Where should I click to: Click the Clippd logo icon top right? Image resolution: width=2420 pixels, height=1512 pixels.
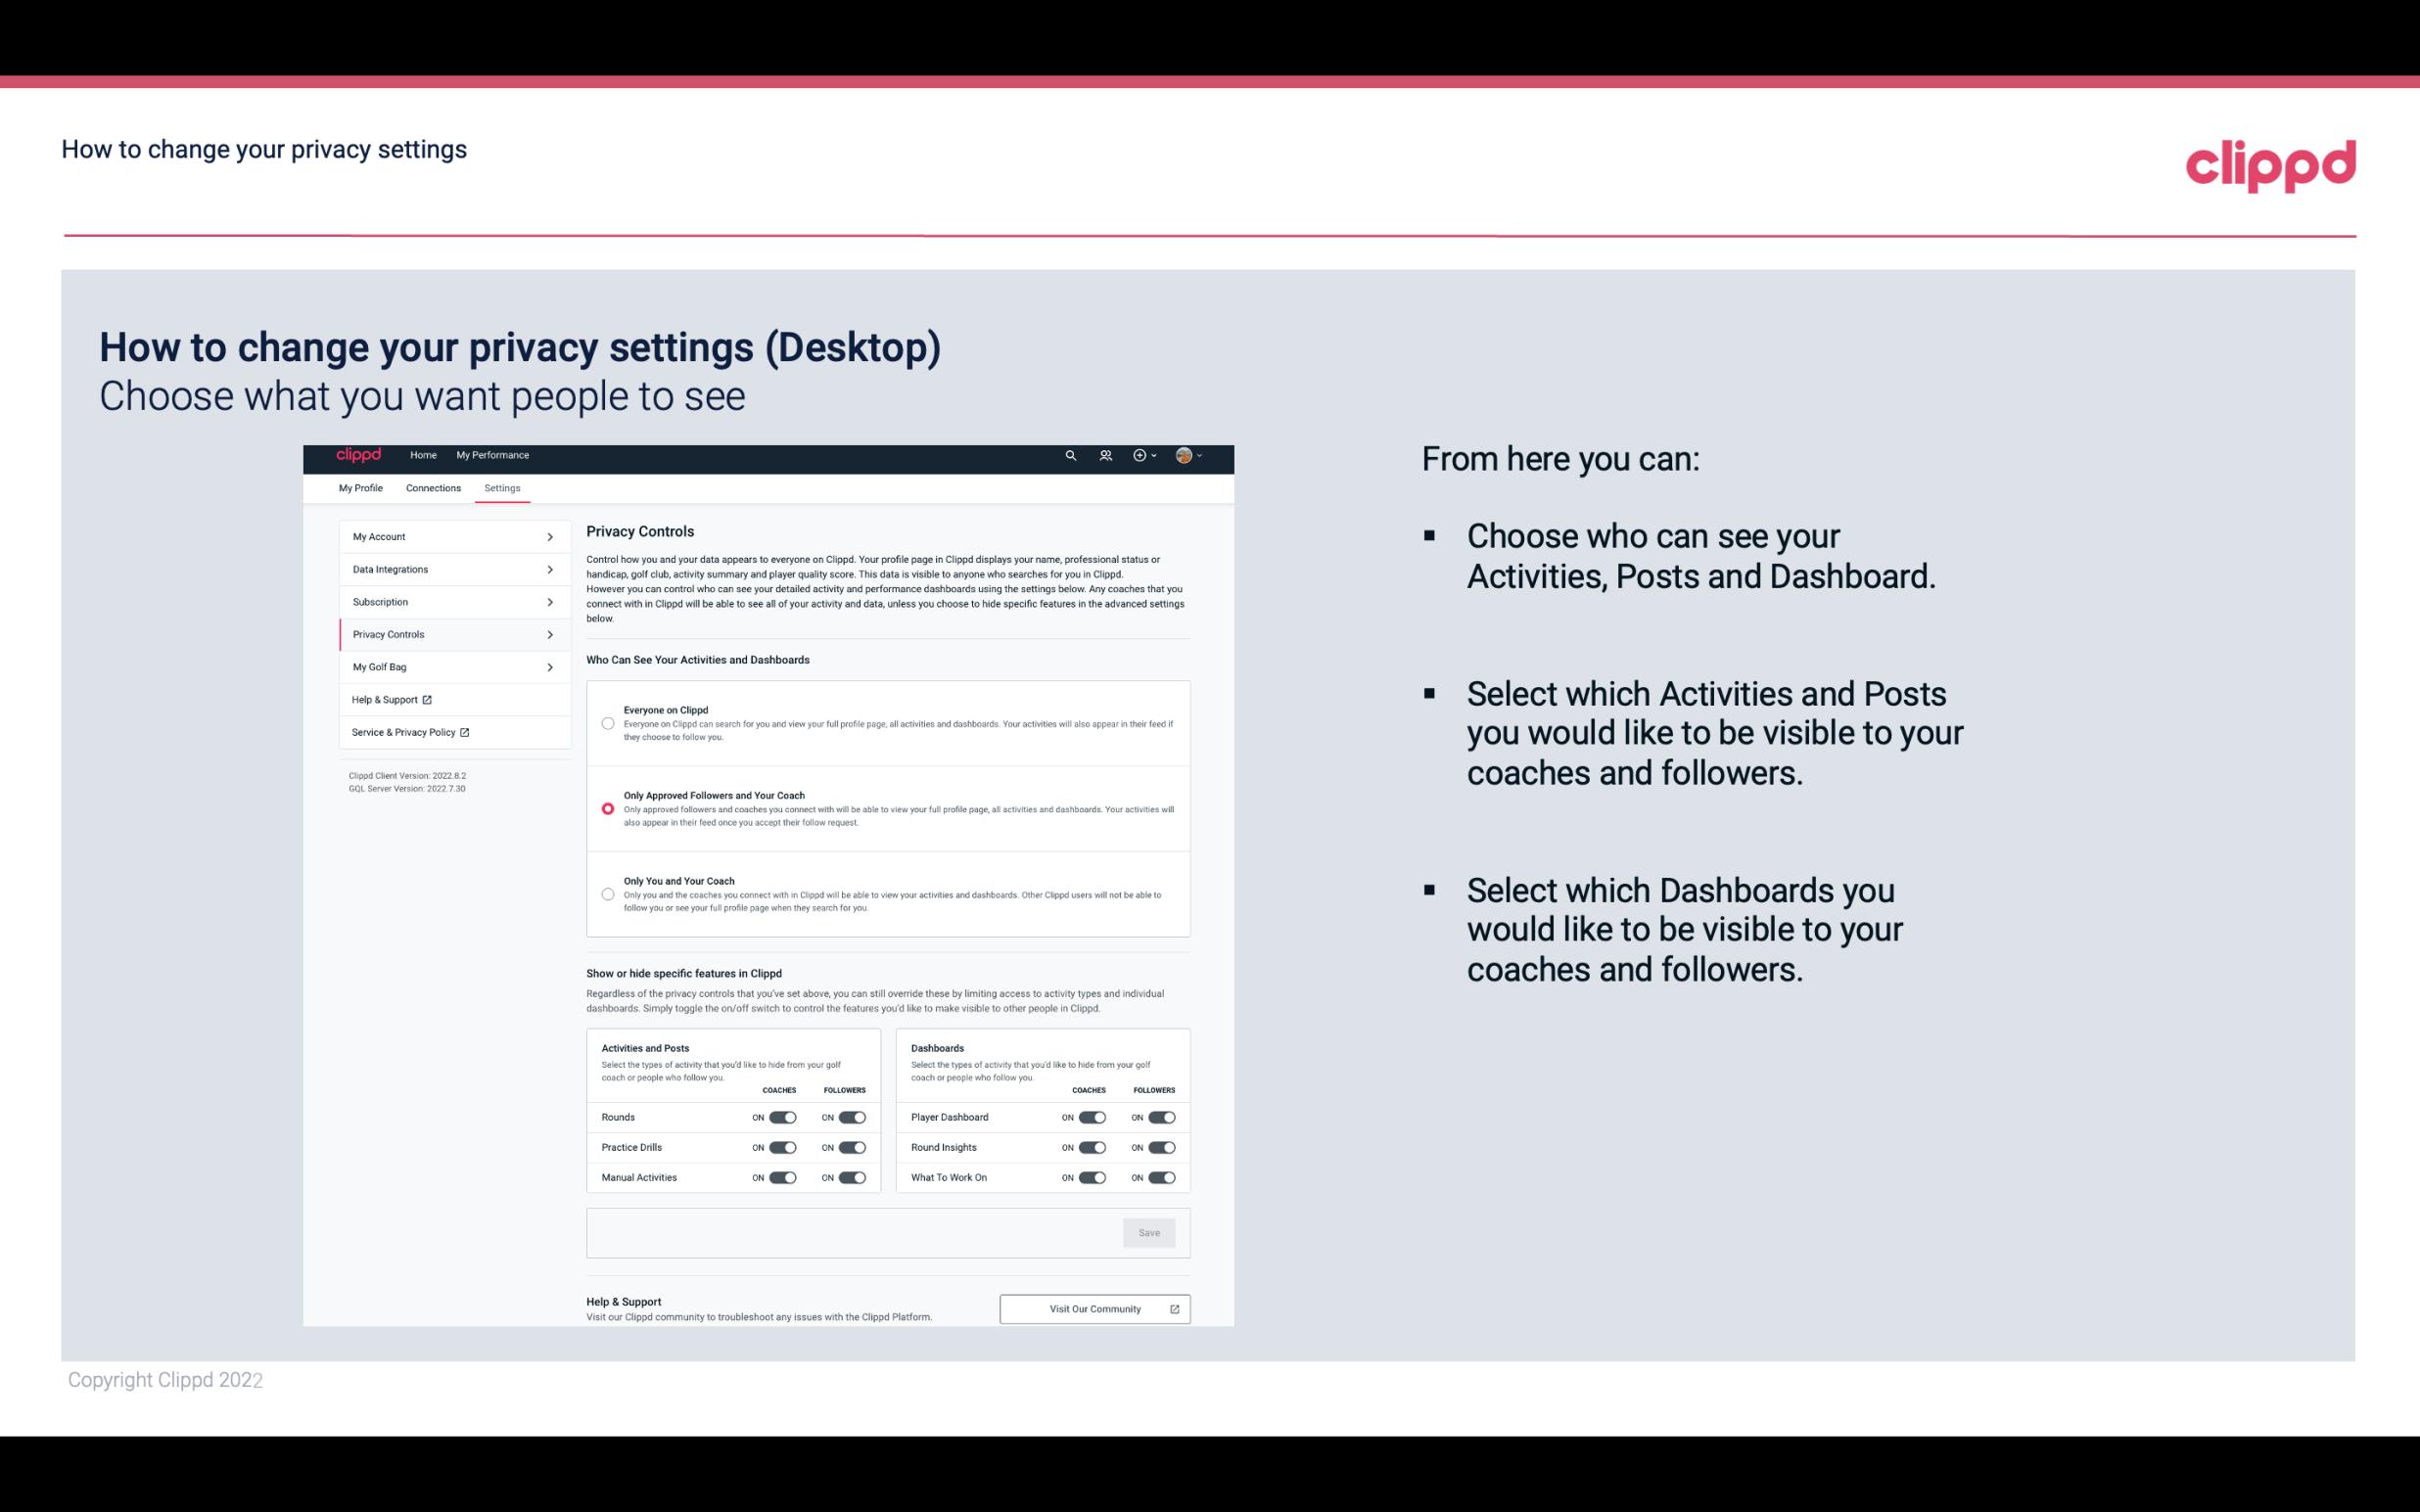click(x=2272, y=165)
